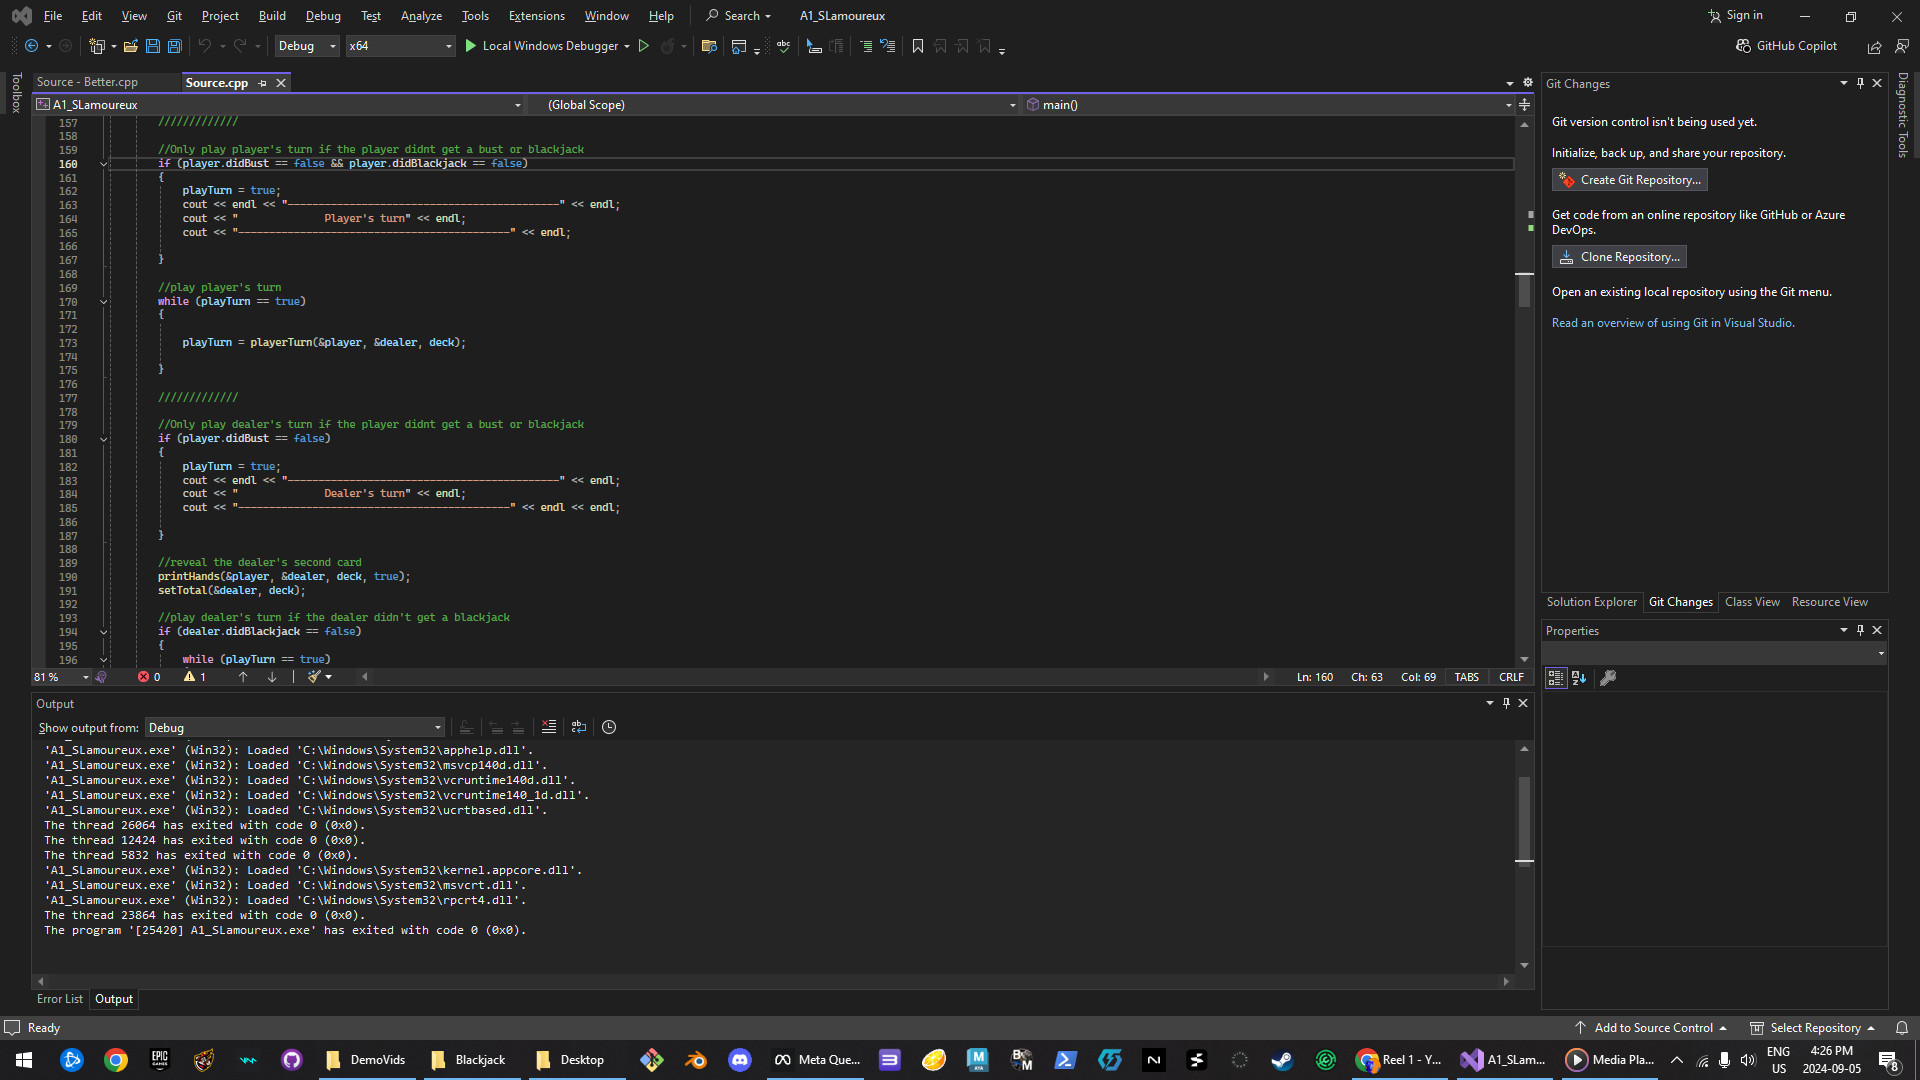
Task: Click the Find in Files icon
Action: point(709,46)
